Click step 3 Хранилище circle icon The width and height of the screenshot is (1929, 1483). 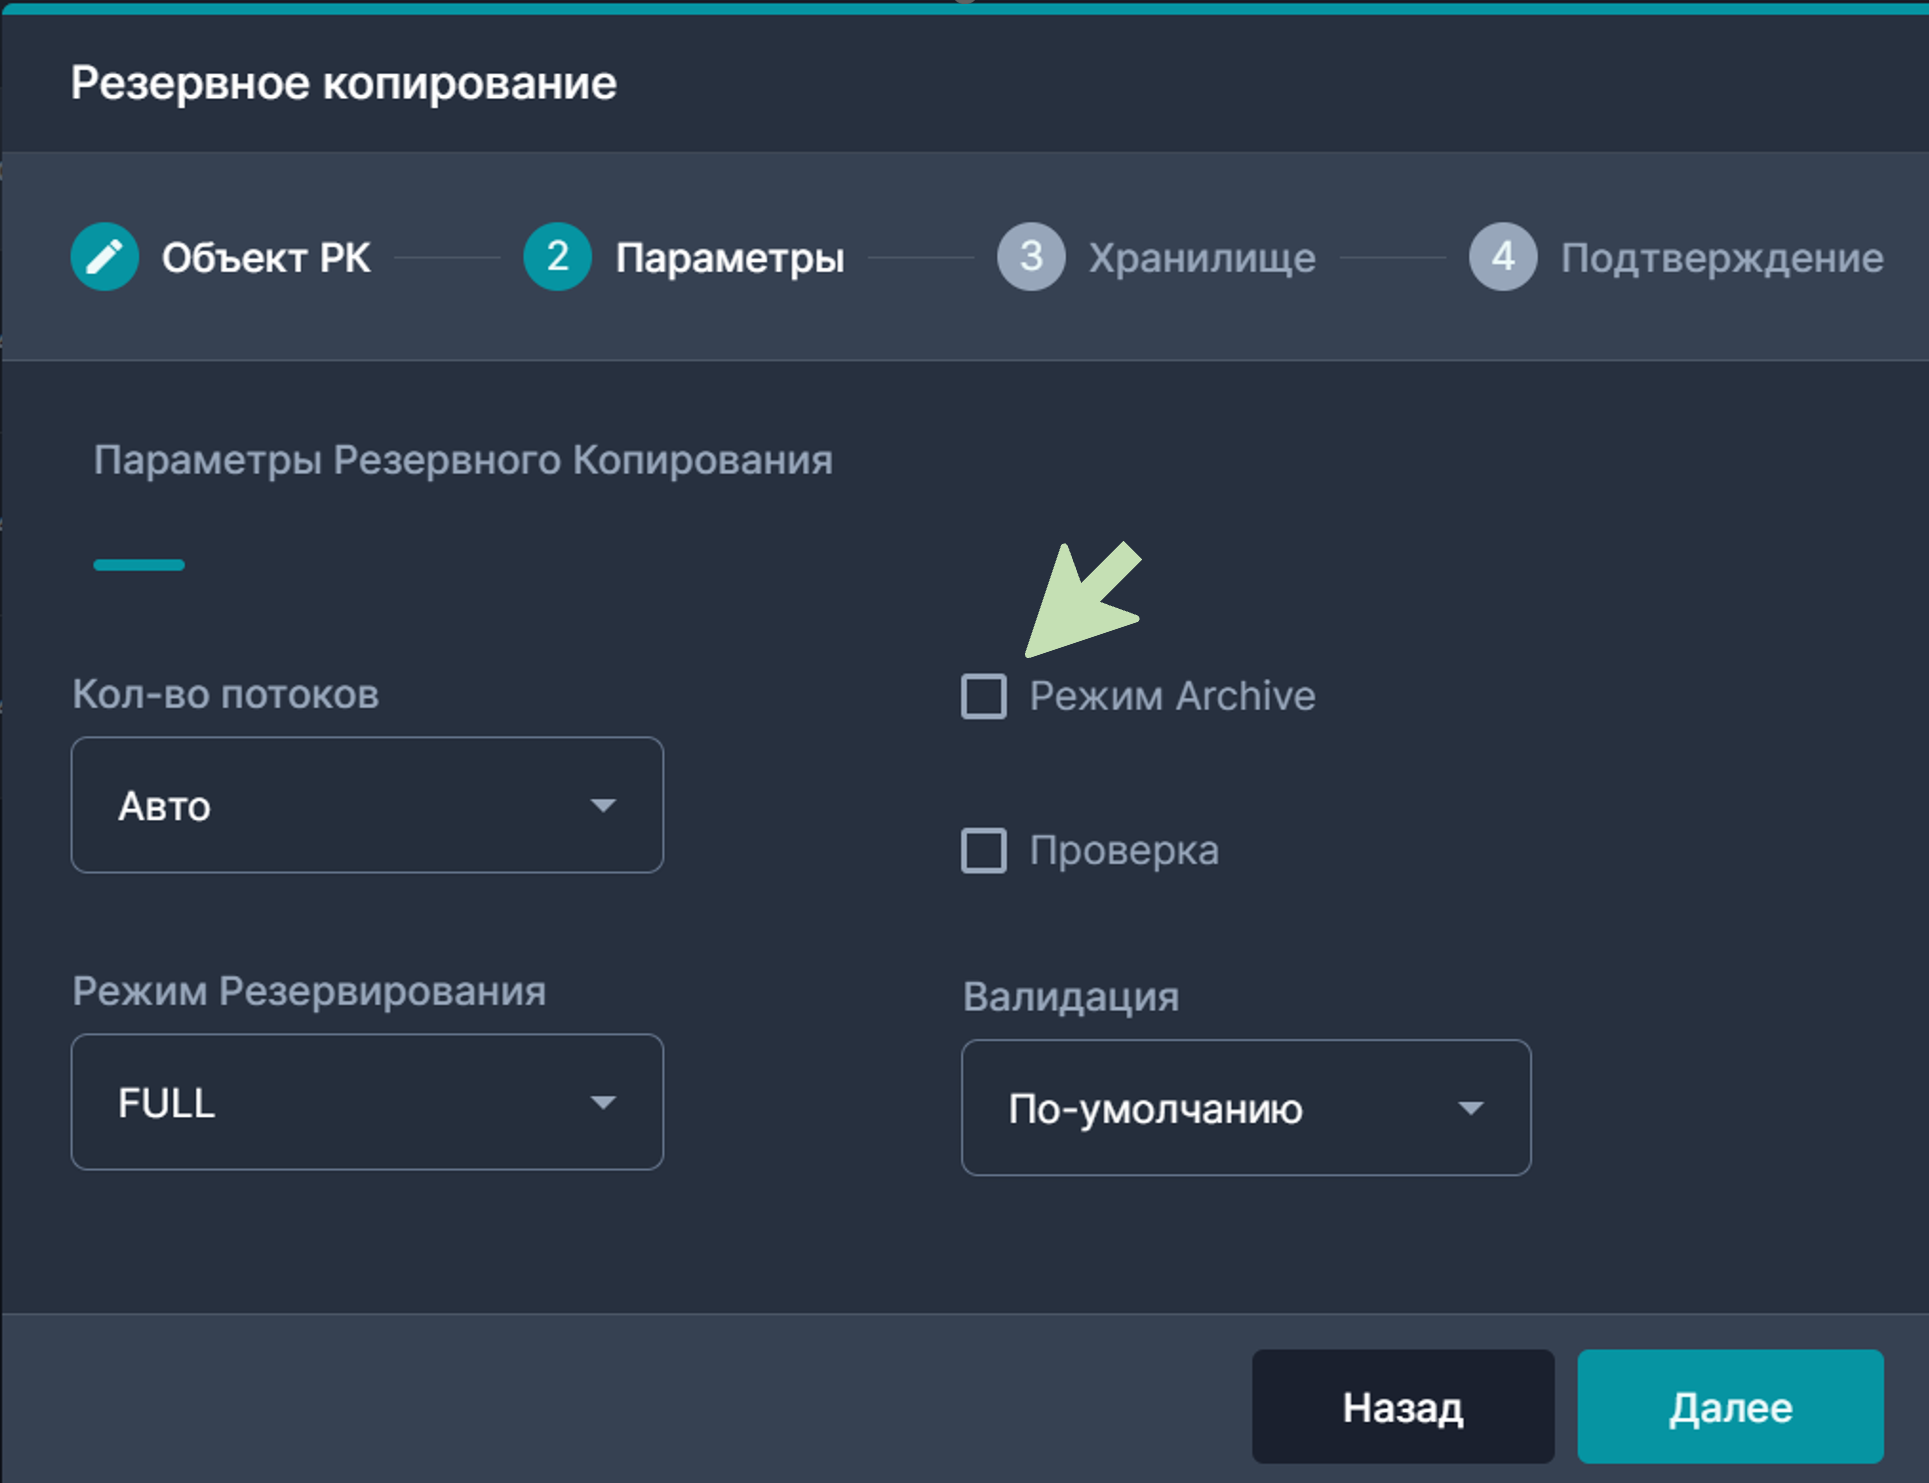(1031, 257)
